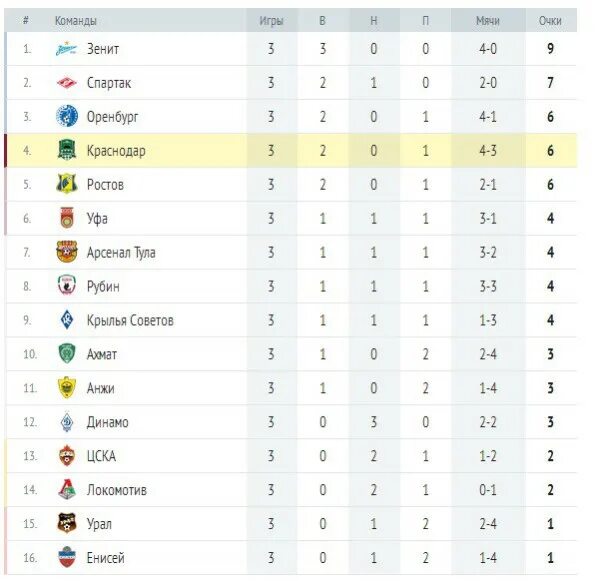Click the Мячи column header
This screenshot has width=600, height=581.
point(488,20)
